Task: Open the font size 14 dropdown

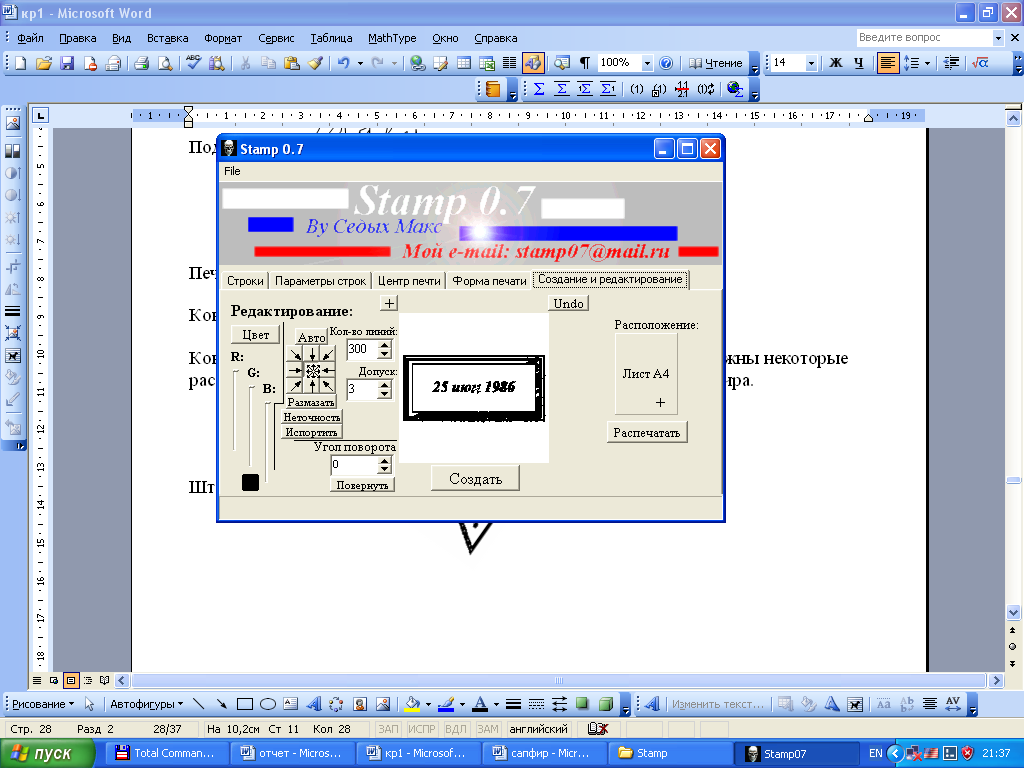Action: click(x=811, y=63)
